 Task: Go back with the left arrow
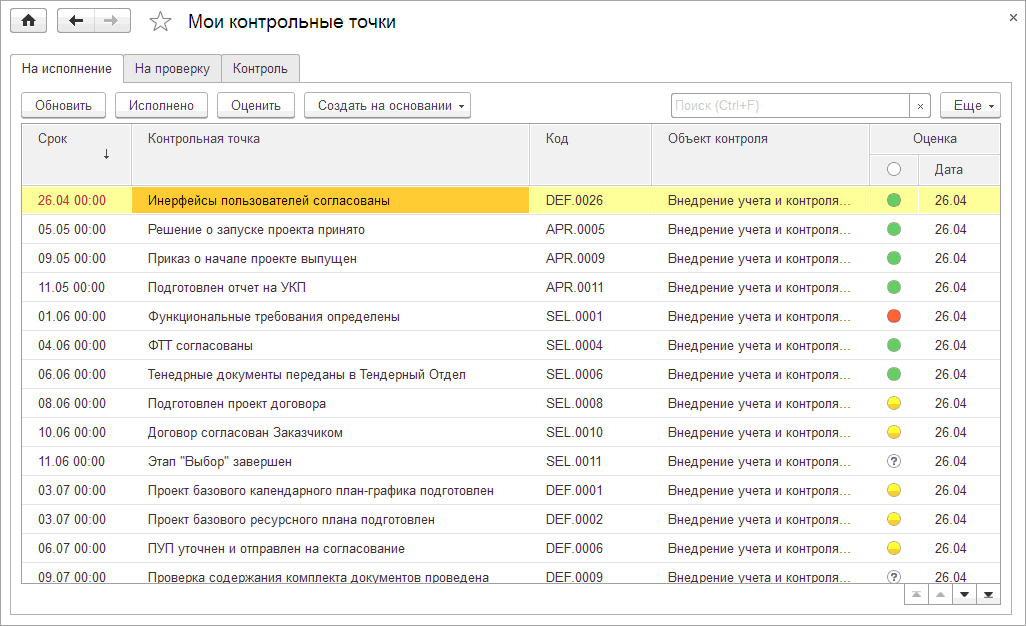tap(76, 21)
